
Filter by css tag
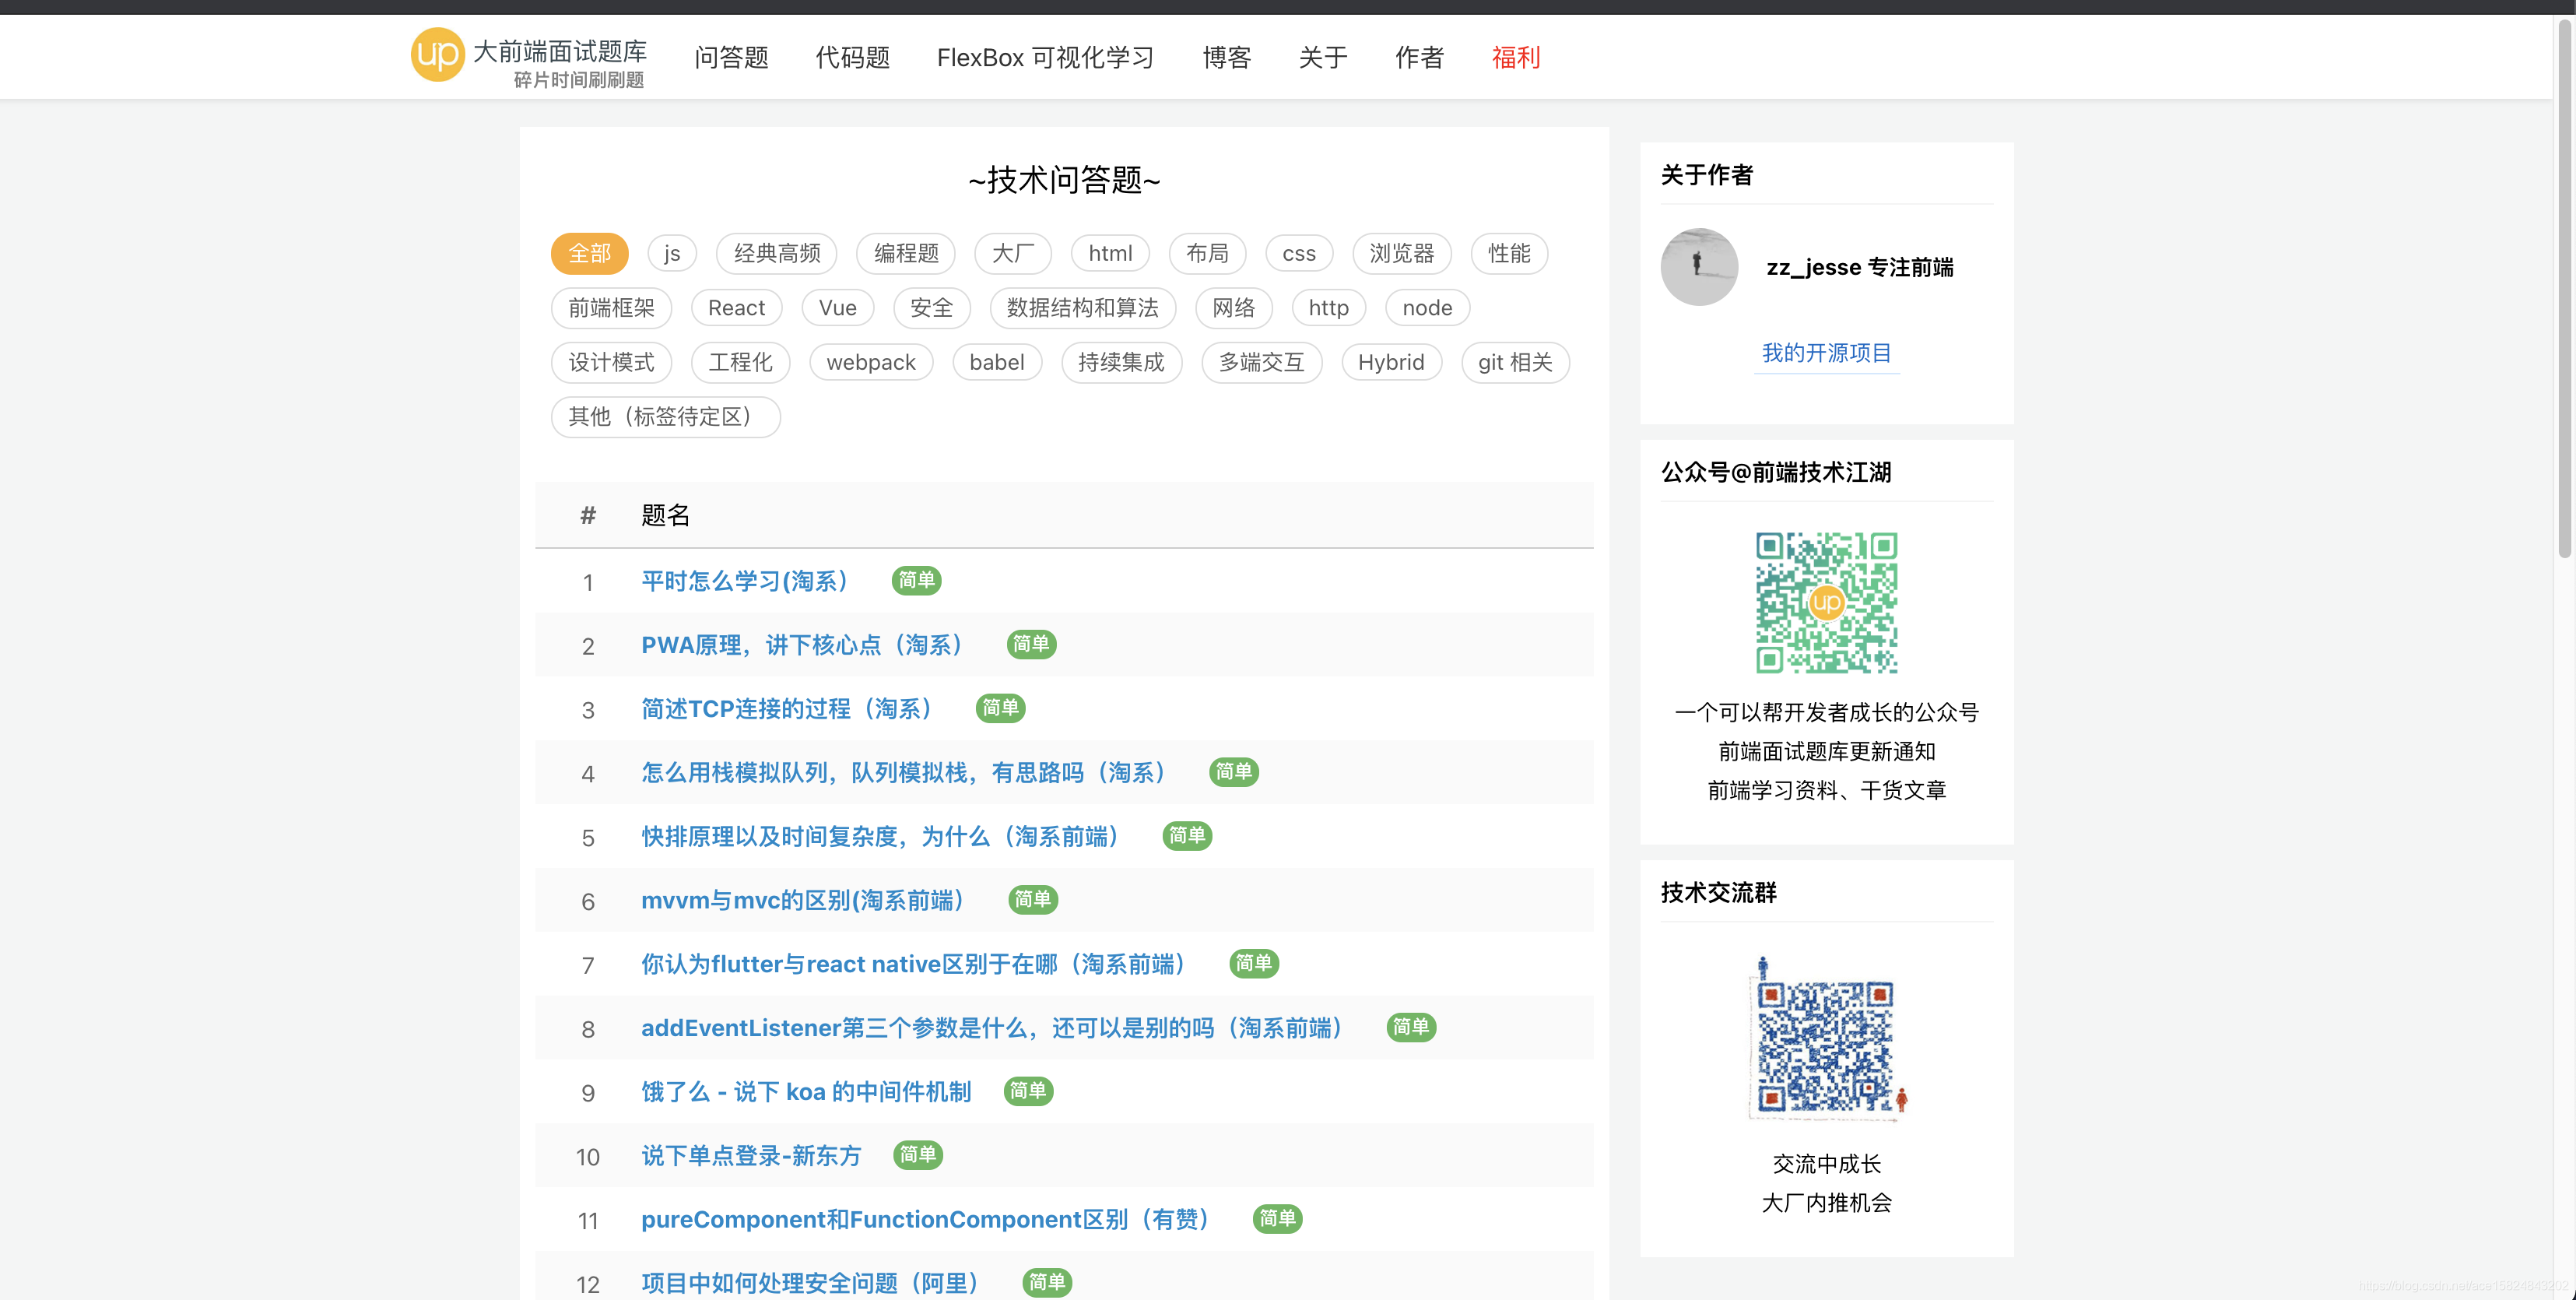pos(1299,254)
